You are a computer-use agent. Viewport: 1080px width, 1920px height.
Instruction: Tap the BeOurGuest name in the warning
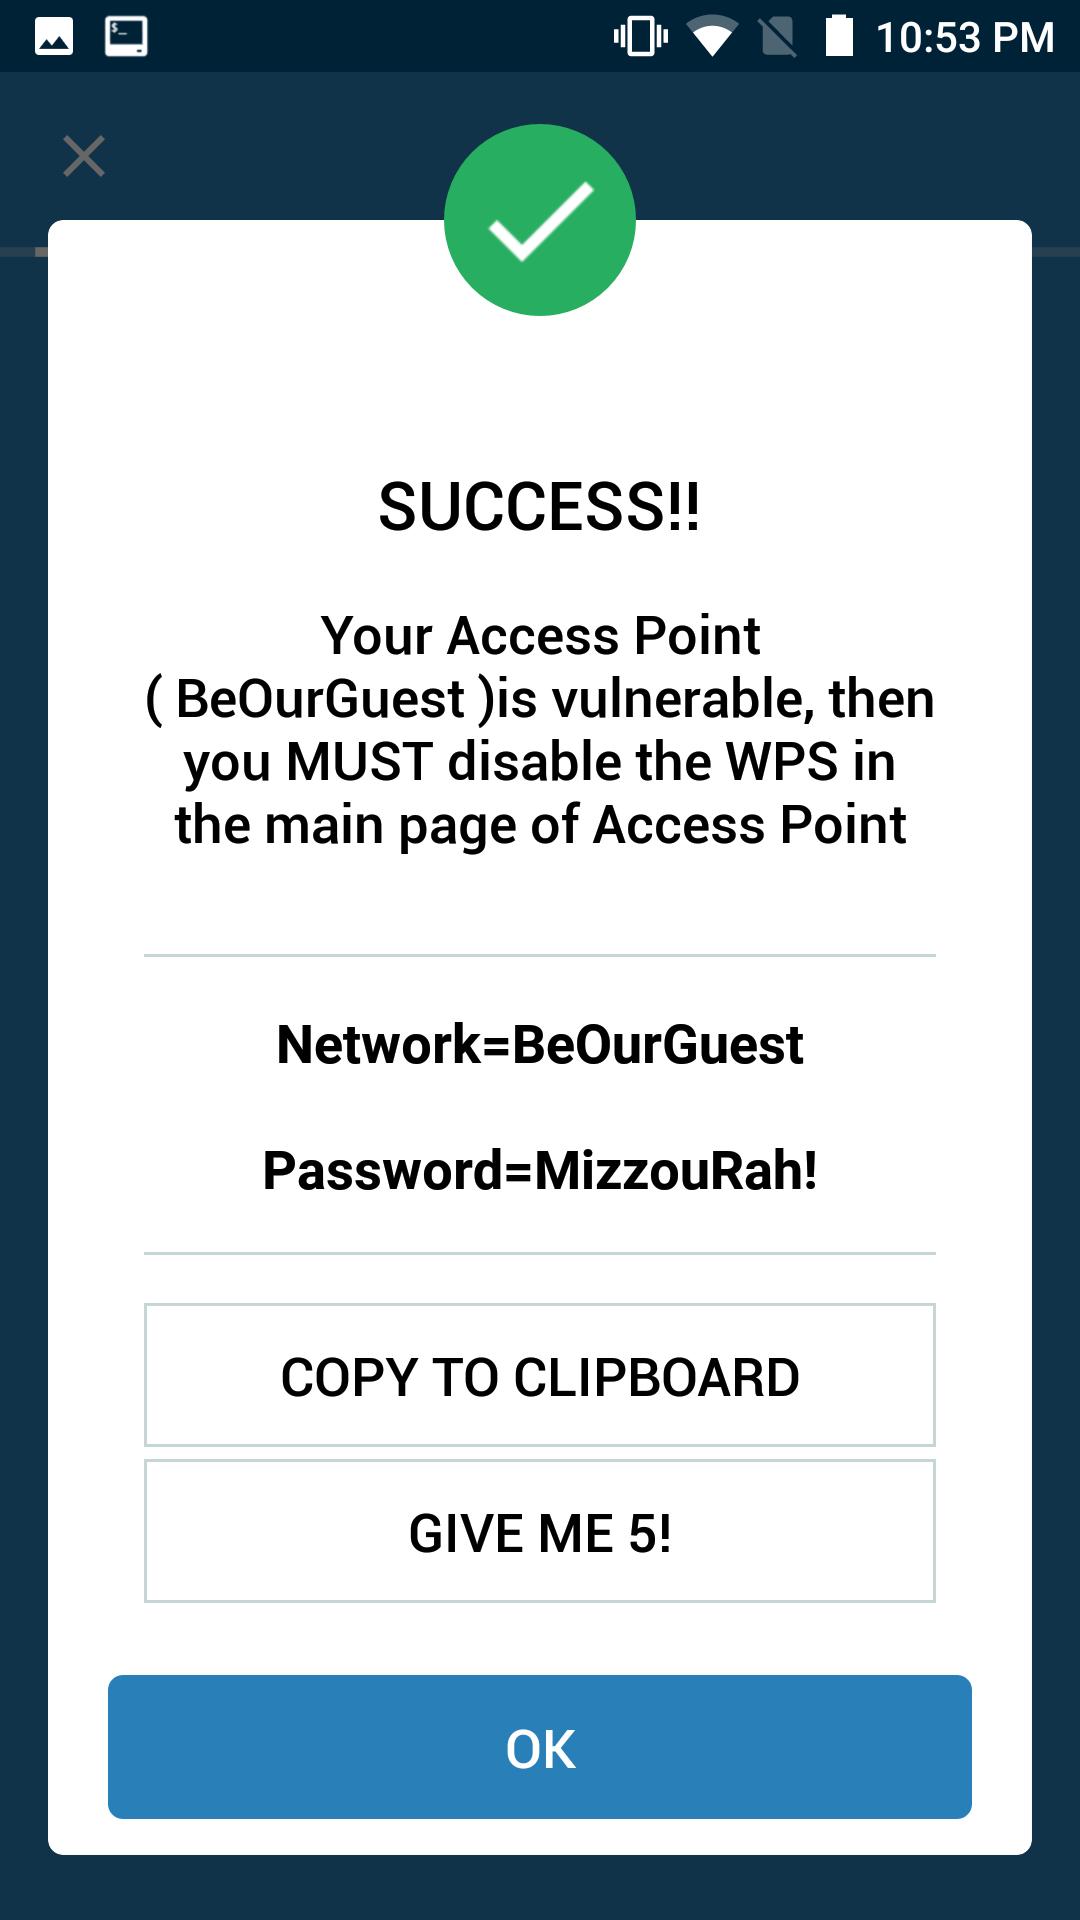(321, 698)
